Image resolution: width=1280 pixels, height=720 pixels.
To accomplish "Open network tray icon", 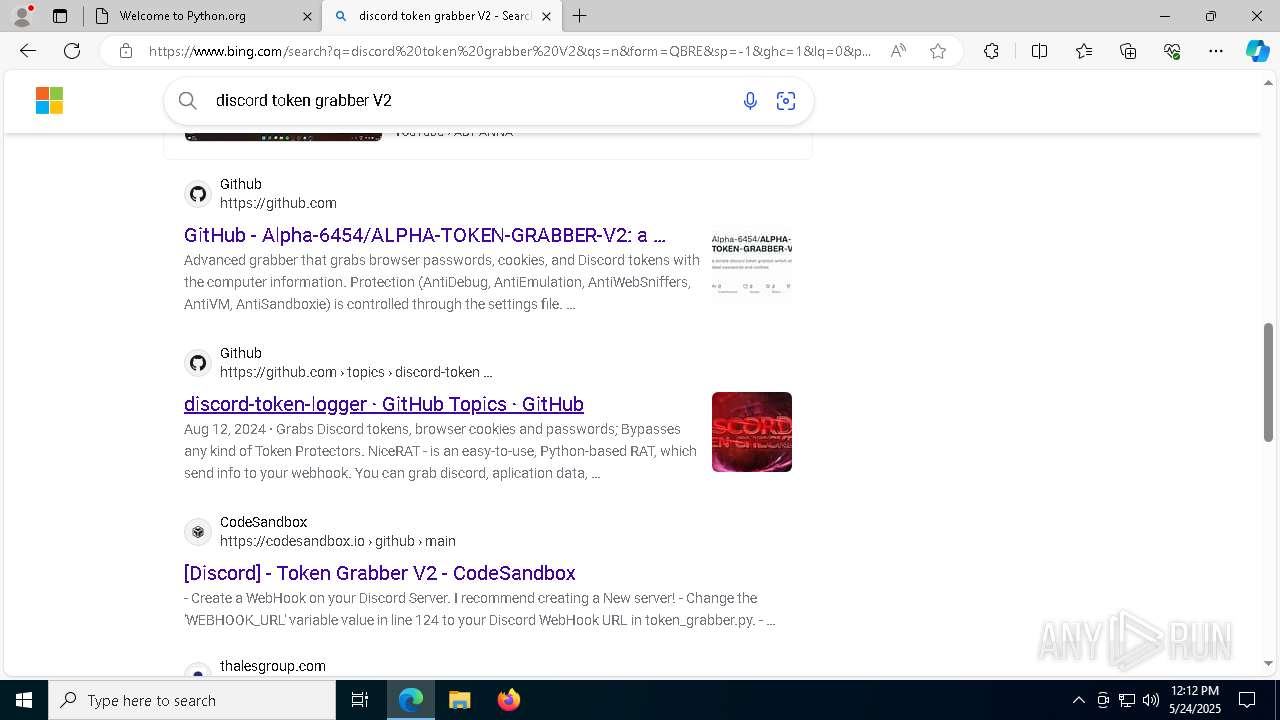I will tap(1126, 700).
